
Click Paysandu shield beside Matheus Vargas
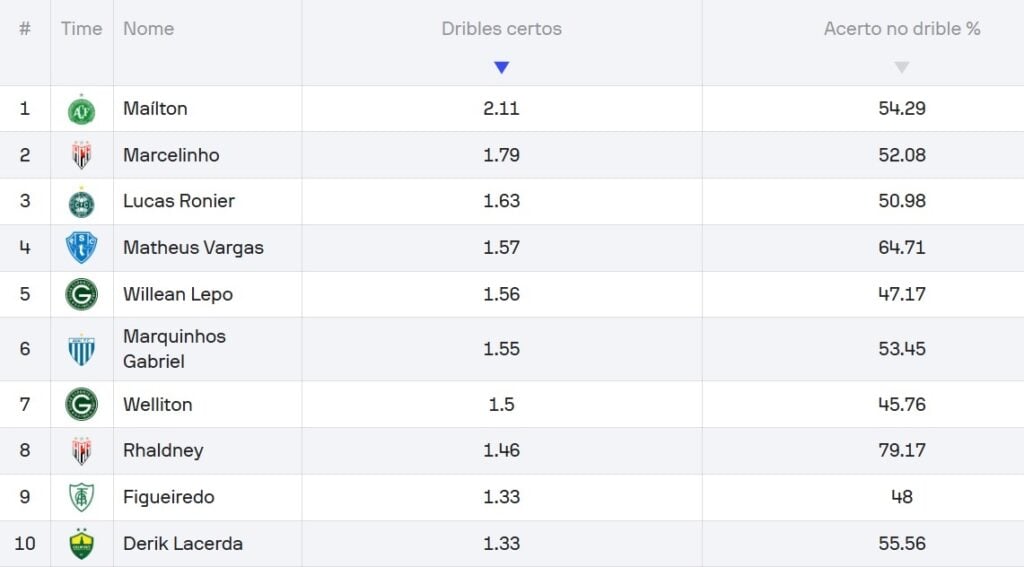pos(82,248)
